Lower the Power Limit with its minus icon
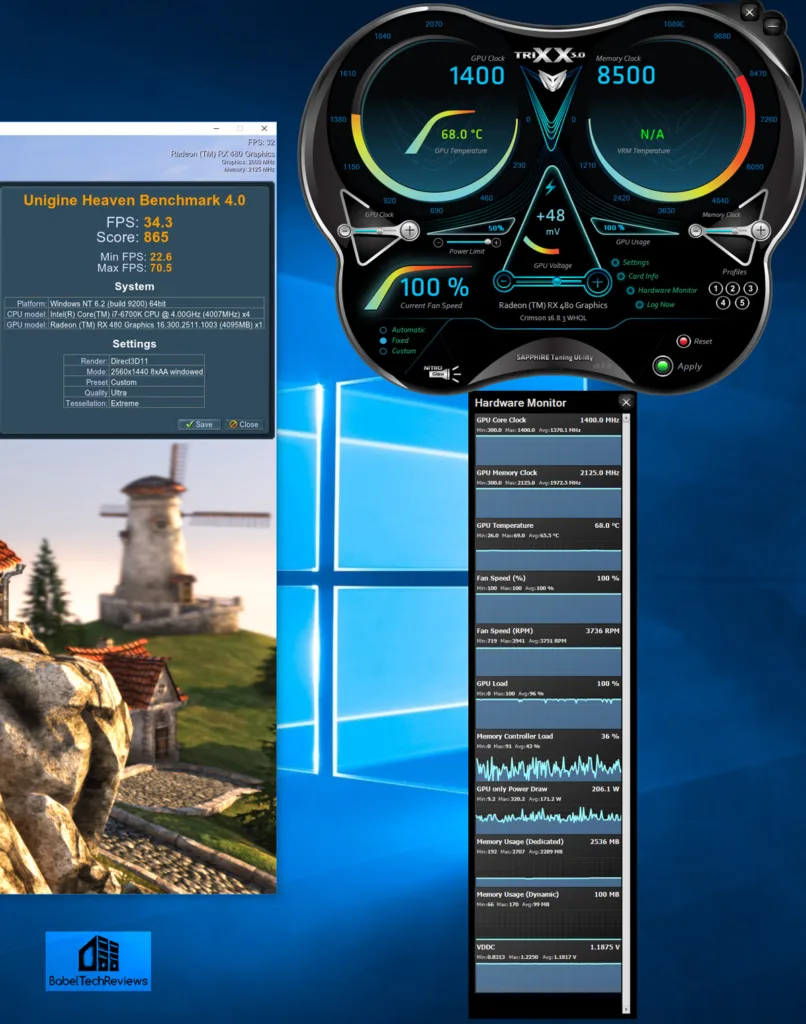This screenshot has height=1024, width=806. point(438,243)
